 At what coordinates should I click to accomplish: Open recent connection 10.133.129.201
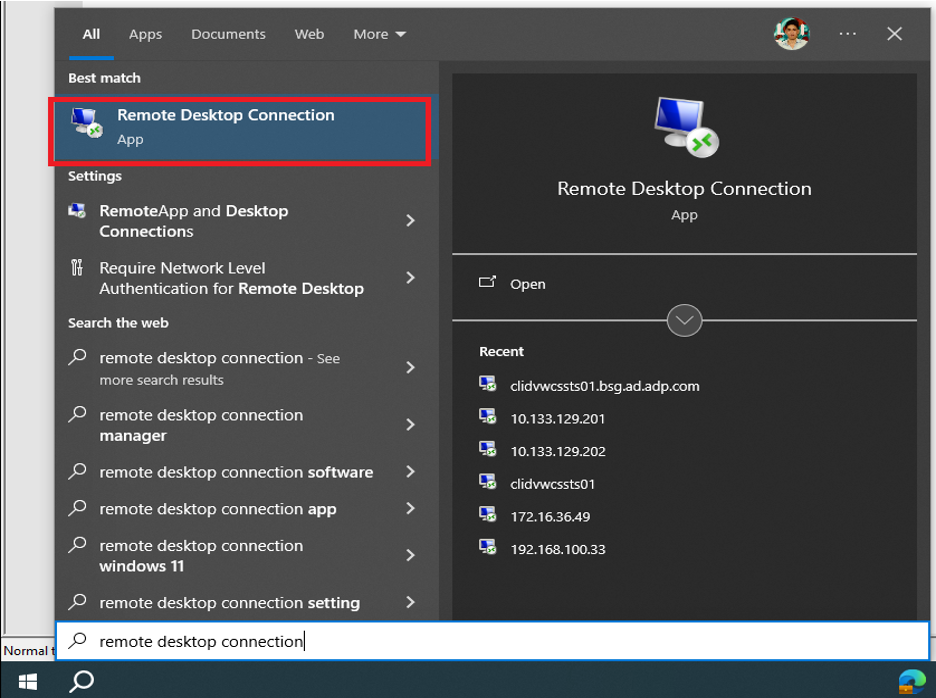558,419
